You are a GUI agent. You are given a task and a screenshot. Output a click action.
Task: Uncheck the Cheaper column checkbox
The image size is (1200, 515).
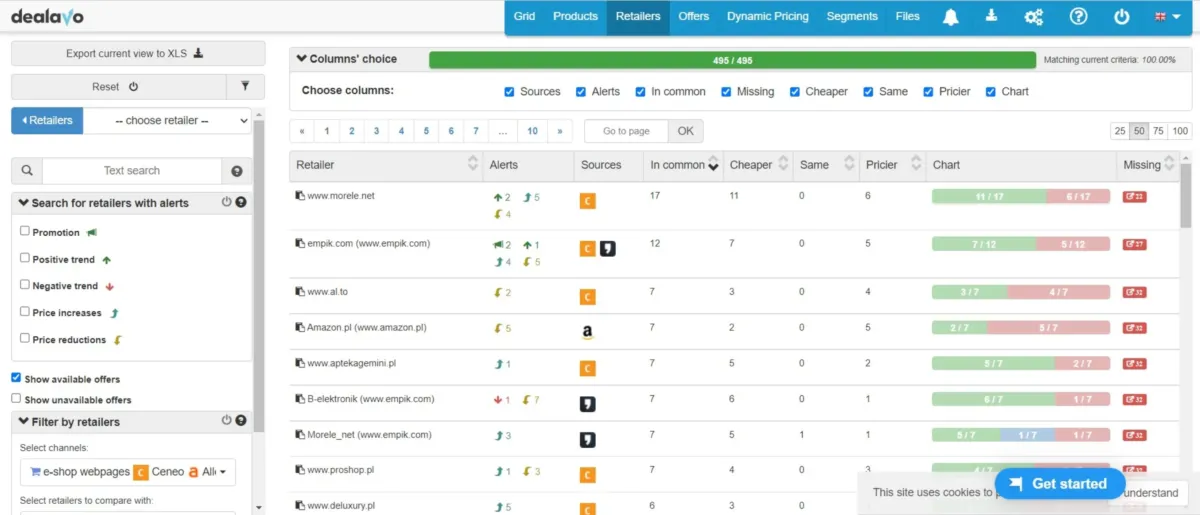(x=795, y=91)
